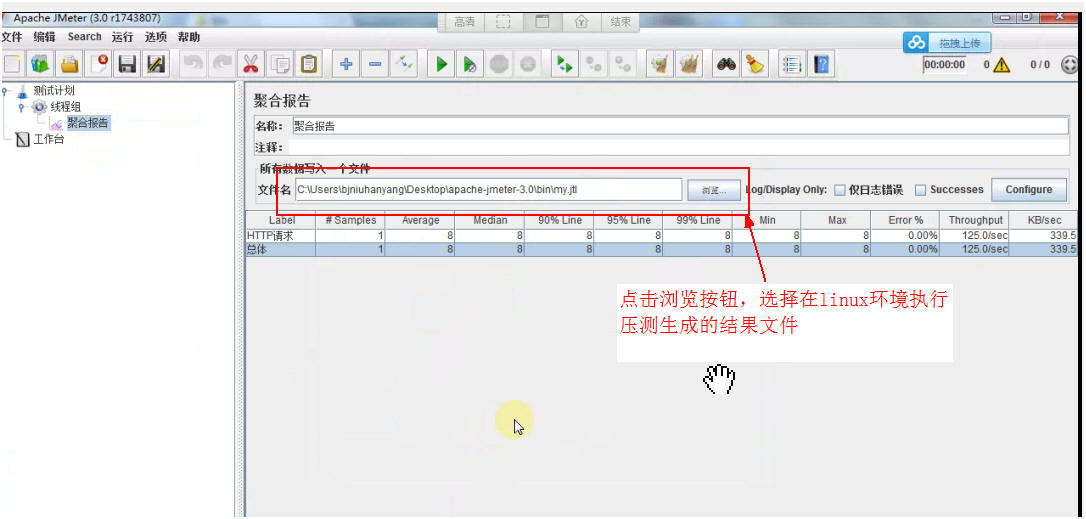This screenshot has width=1086, height=519.
Task: Click the 总体 total row label
Action: [281, 249]
